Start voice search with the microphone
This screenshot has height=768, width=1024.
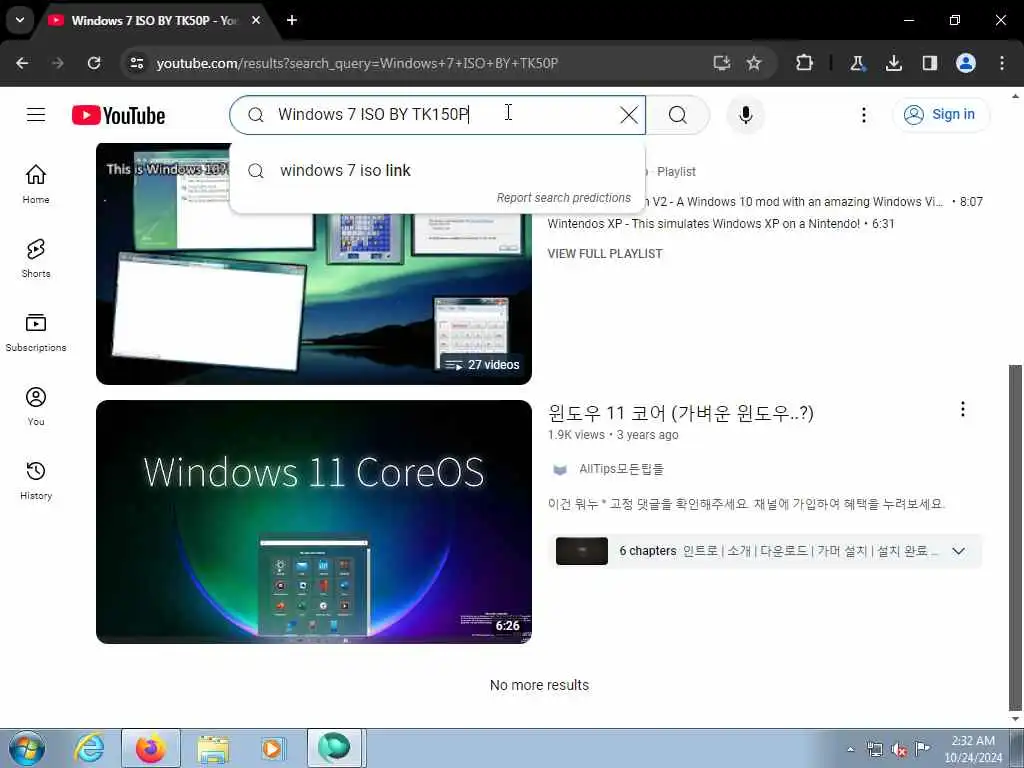coord(746,115)
